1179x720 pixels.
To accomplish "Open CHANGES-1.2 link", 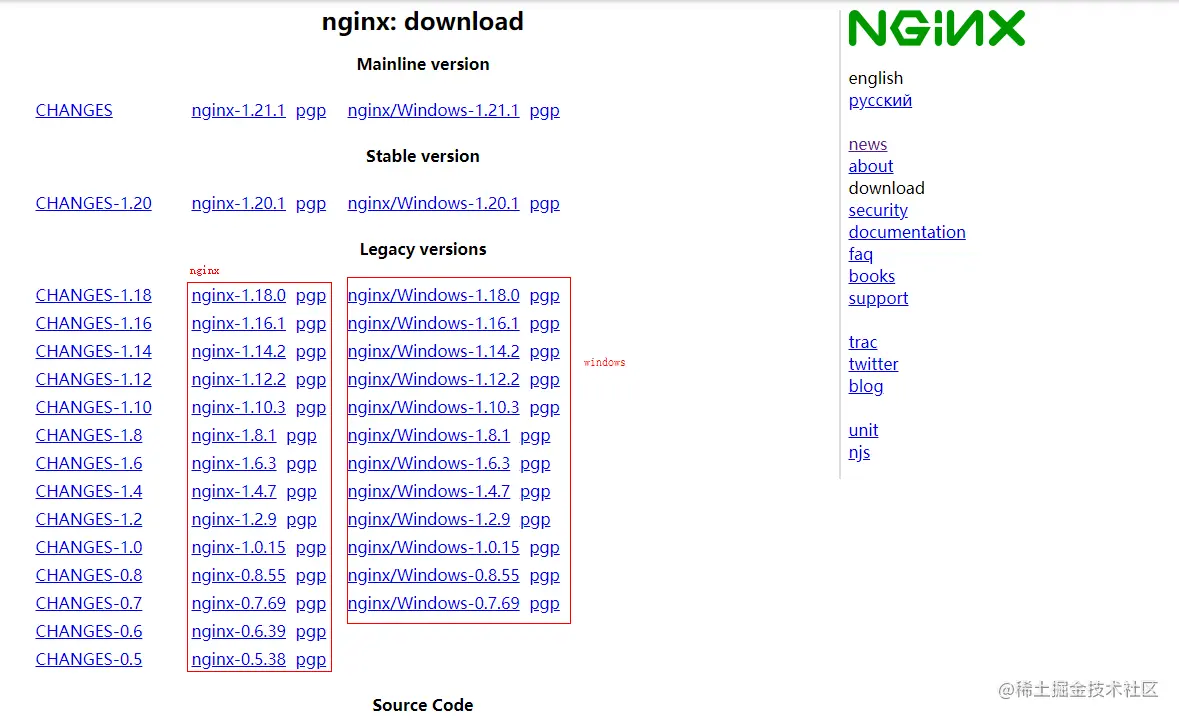I will tap(89, 519).
